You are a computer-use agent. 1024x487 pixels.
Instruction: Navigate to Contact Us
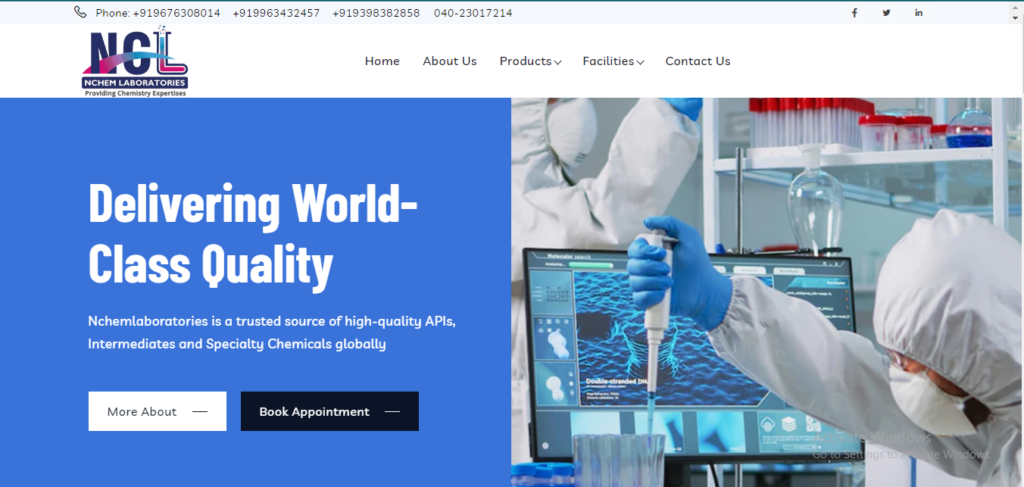pyautogui.click(x=697, y=61)
